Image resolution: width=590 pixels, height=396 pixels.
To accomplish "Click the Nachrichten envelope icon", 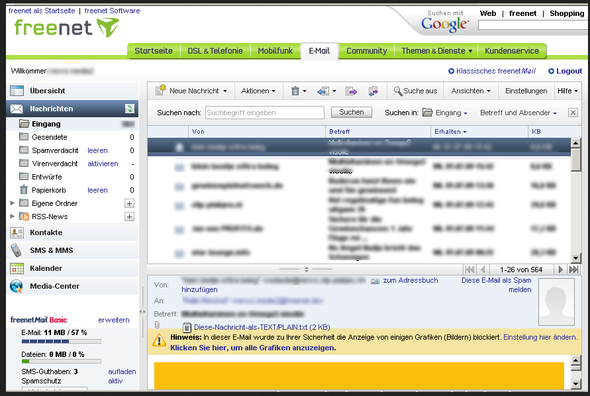I will [x=17, y=109].
